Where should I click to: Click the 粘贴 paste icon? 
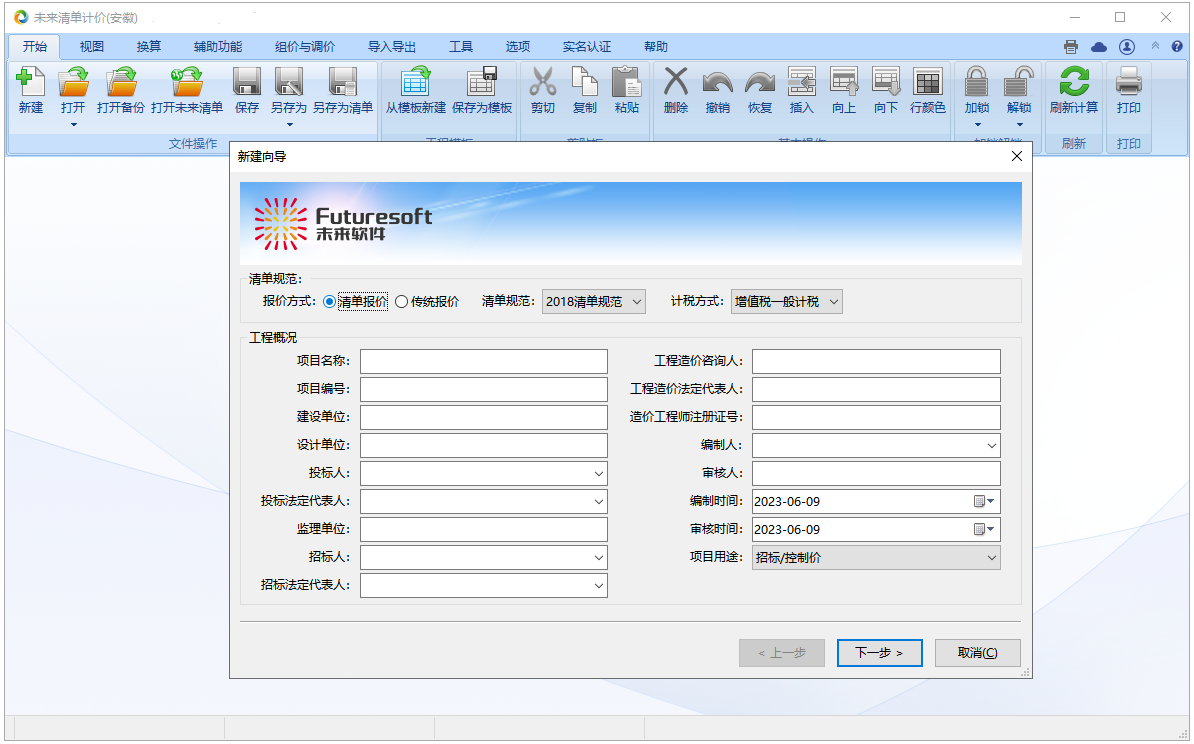[x=627, y=82]
